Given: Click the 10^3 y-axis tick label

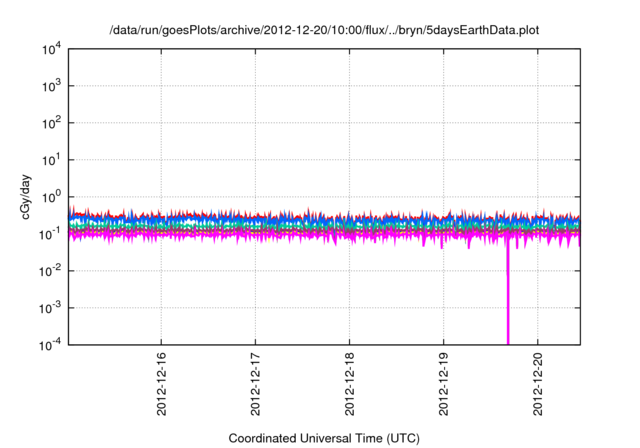Looking at the screenshot, I should [52, 86].
